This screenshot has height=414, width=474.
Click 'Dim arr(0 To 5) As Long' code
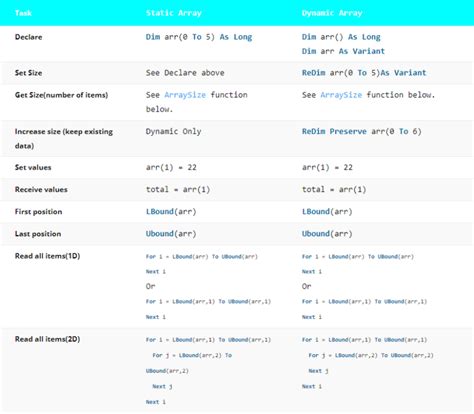199,37
